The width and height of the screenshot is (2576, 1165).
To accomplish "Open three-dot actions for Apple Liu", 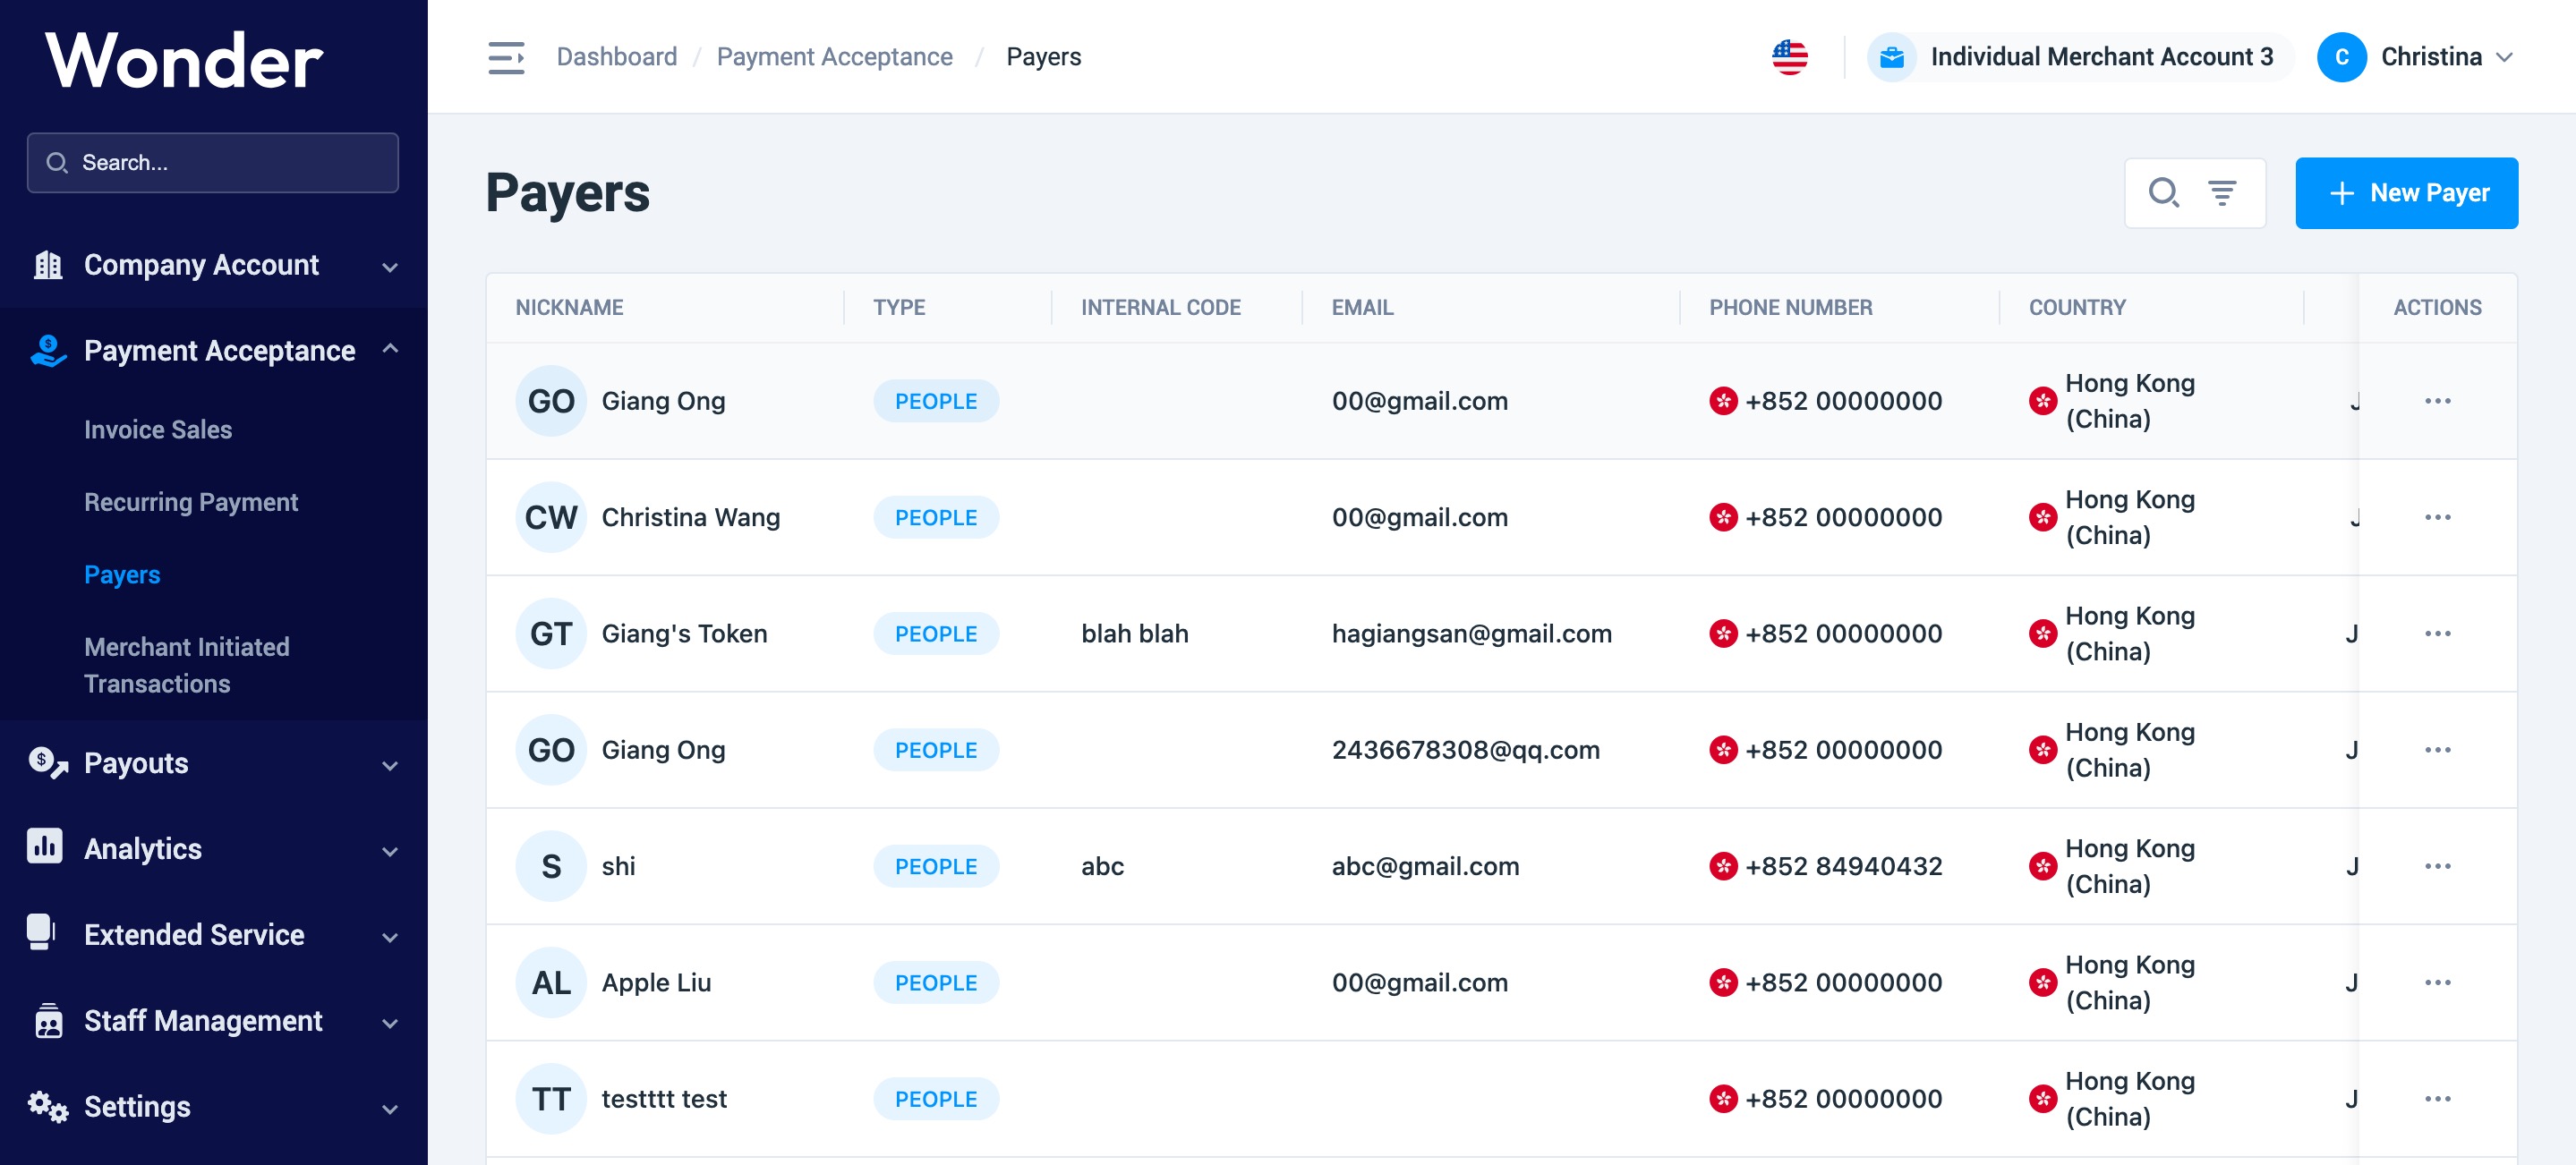I will click(x=2437, y=982).
